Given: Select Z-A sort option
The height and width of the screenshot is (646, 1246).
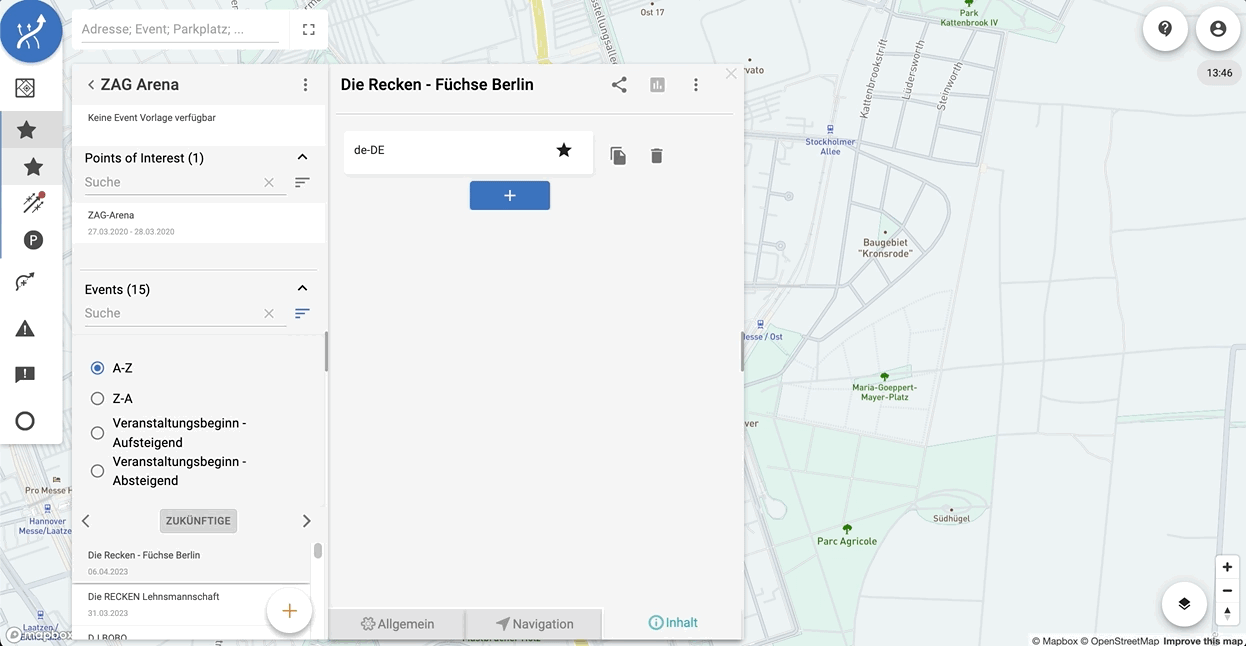Looking at the screenshot, I should point(97,398).
